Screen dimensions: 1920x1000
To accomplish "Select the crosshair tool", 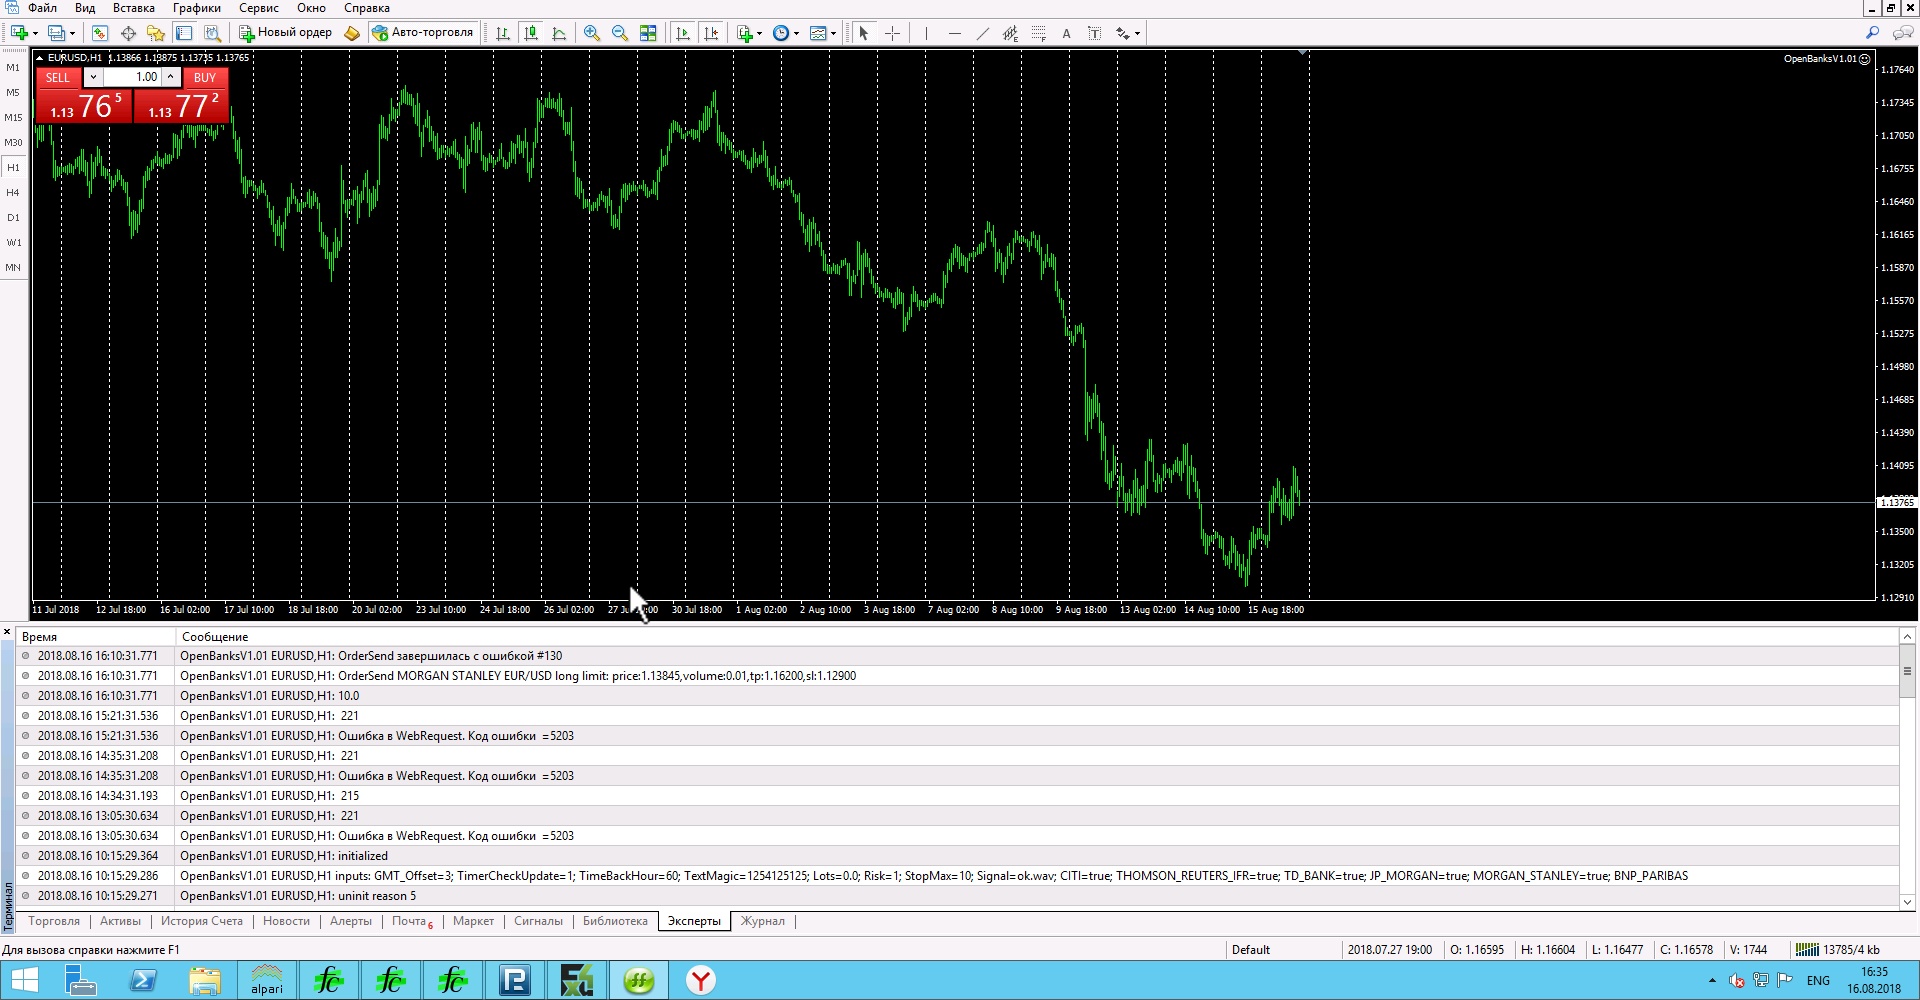I will [x=892, y=33].
